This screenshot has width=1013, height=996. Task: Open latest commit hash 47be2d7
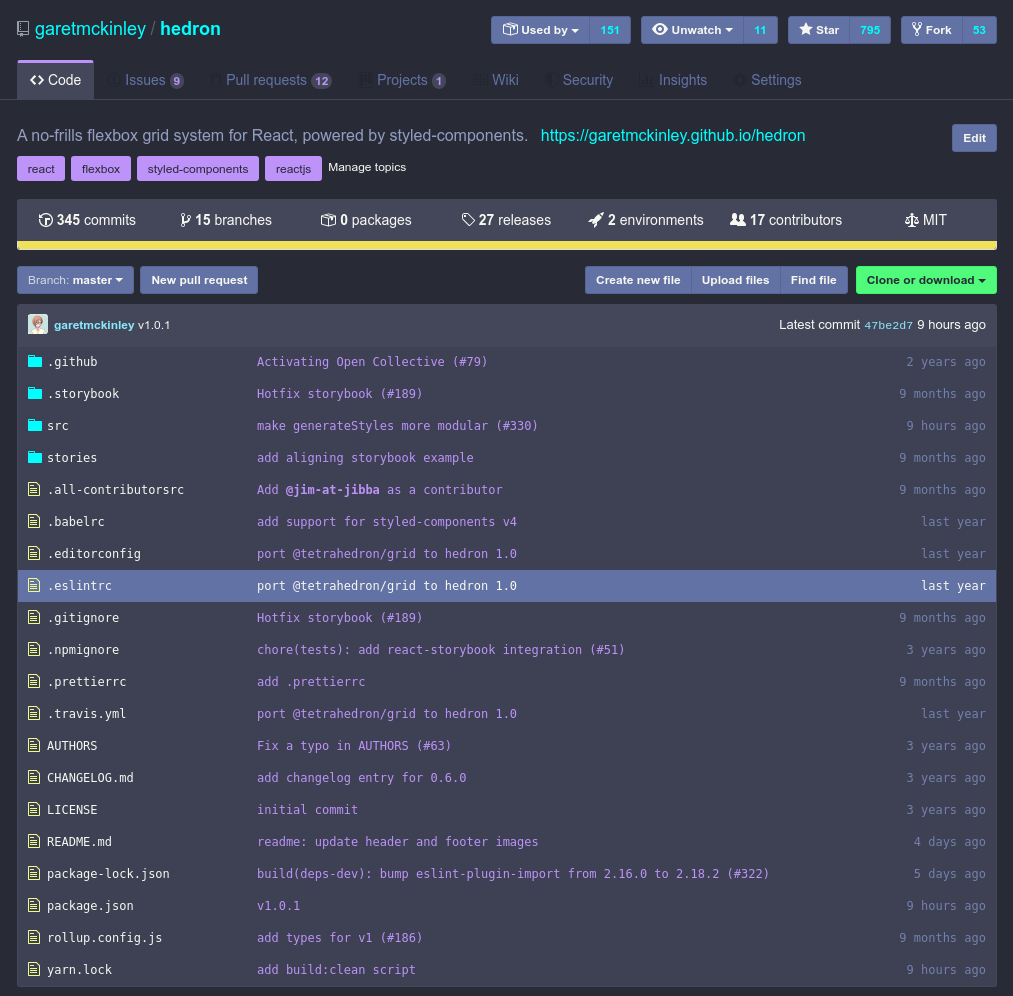pos(888,325)
